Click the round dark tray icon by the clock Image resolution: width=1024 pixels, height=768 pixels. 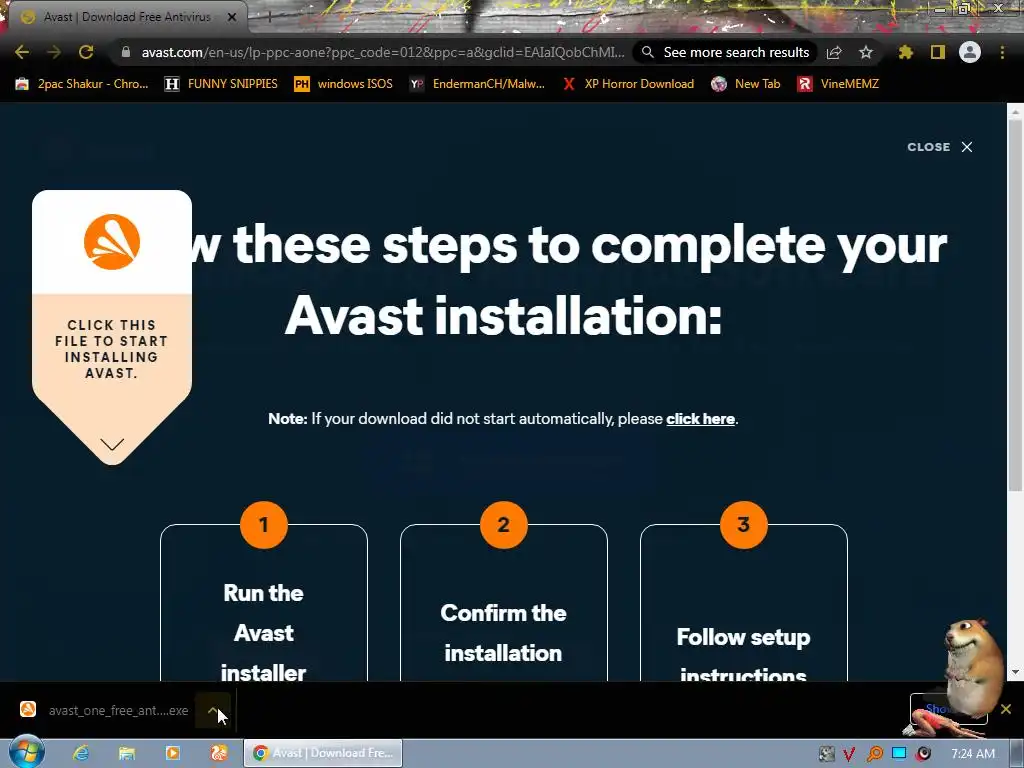[x=923, y=754]
